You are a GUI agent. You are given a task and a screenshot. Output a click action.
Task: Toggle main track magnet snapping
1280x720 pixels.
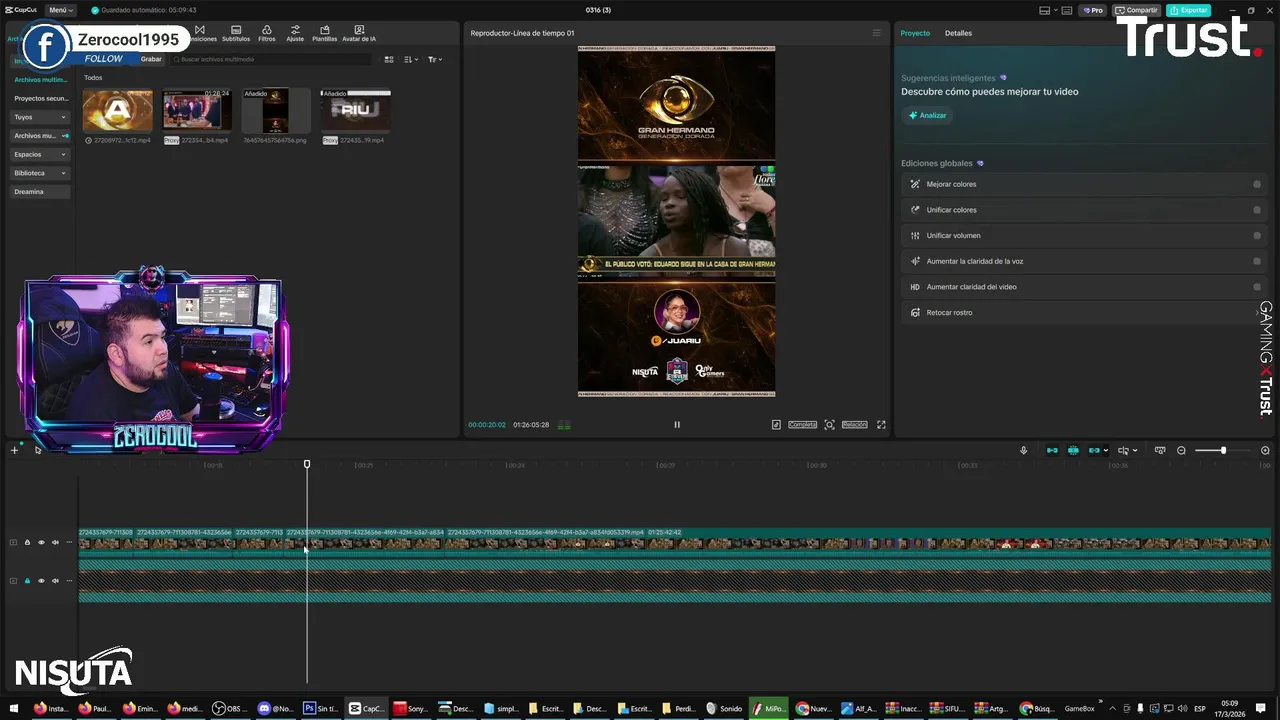point(1052,450)
